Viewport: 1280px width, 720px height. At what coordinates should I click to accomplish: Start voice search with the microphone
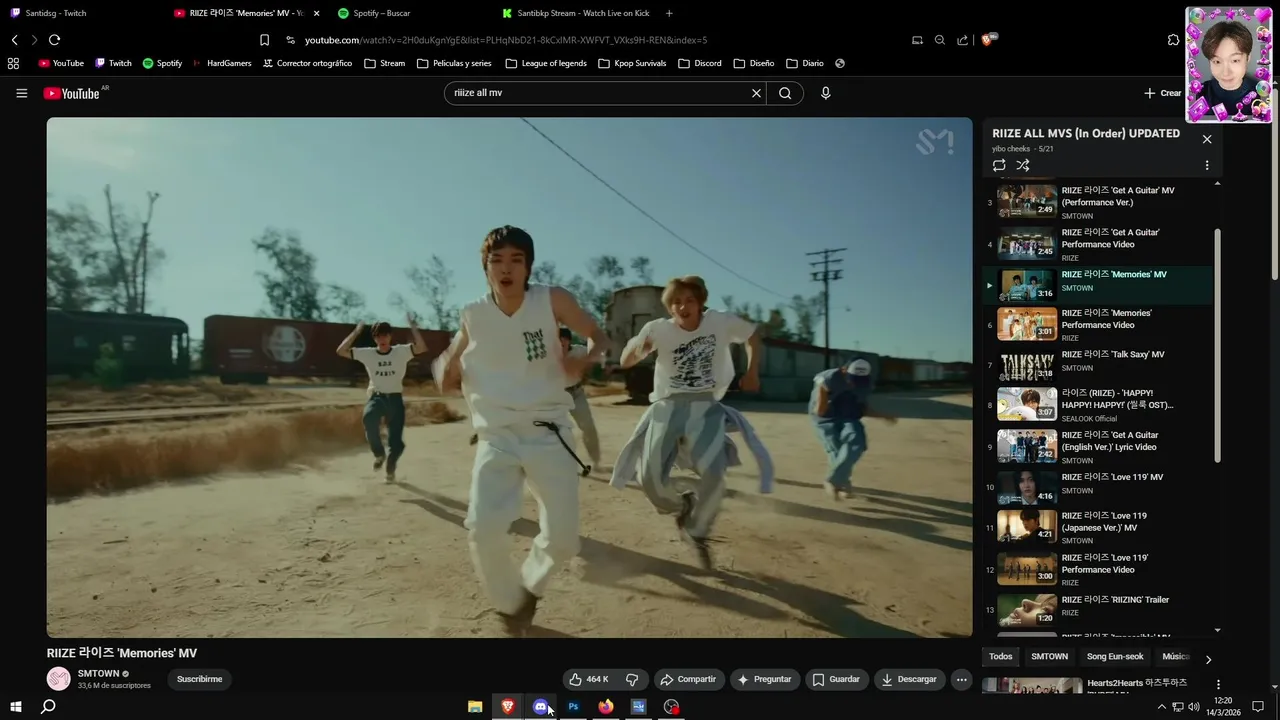pyautogui.click(x=825, y=93)
